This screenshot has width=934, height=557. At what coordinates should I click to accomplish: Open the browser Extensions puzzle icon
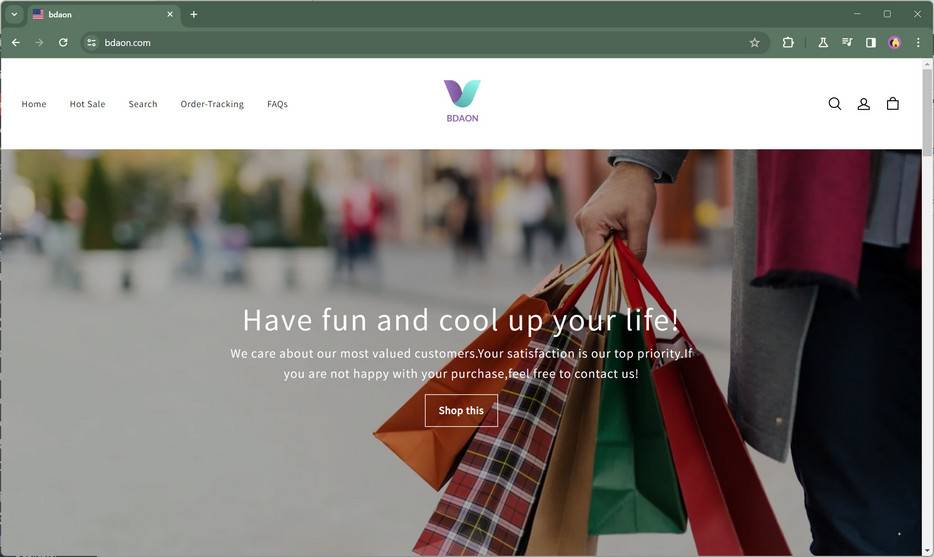pos(788,42)
